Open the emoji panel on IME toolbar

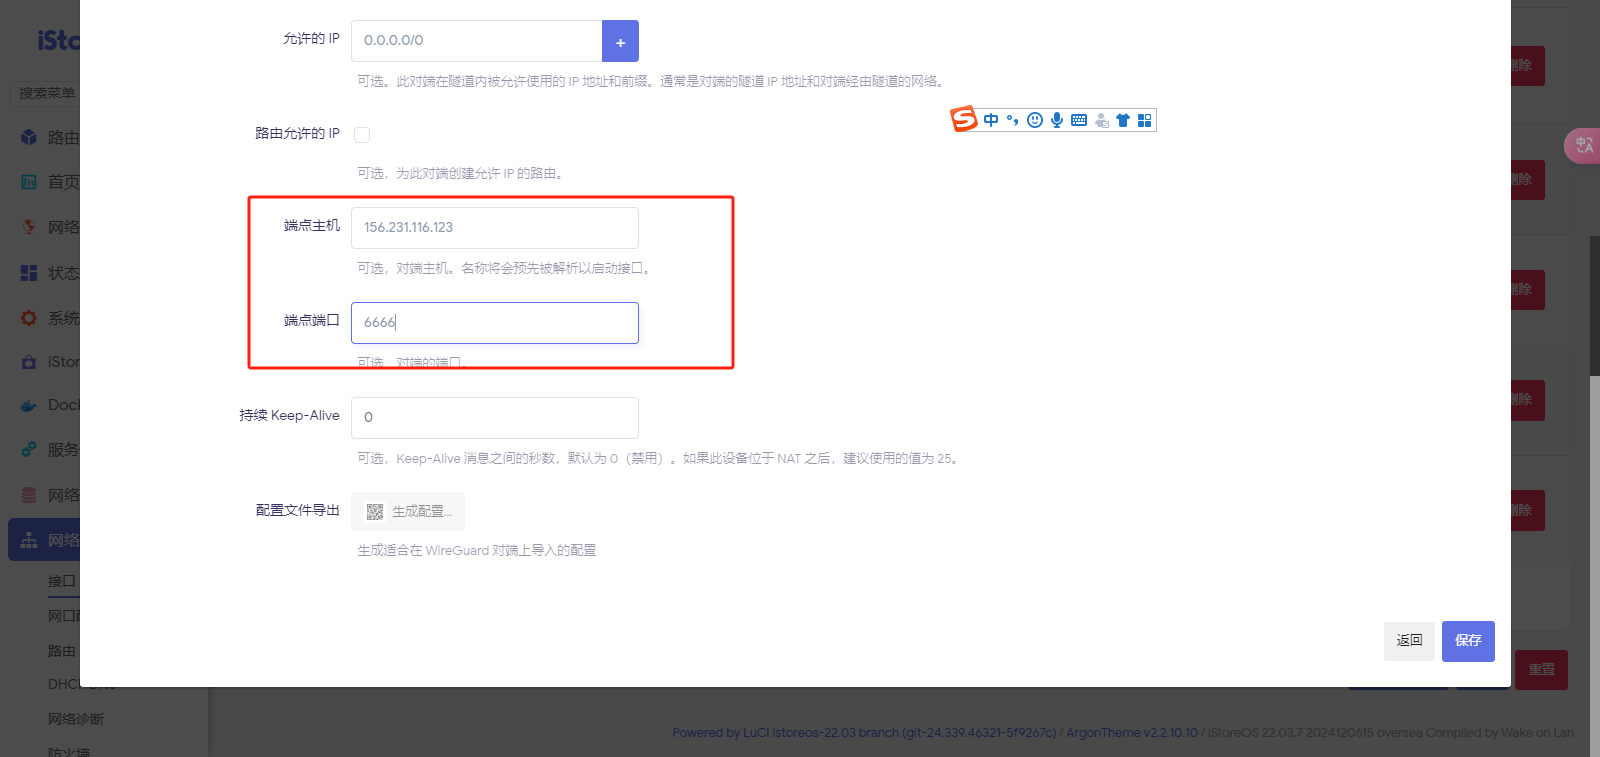tap(1035, 120)
